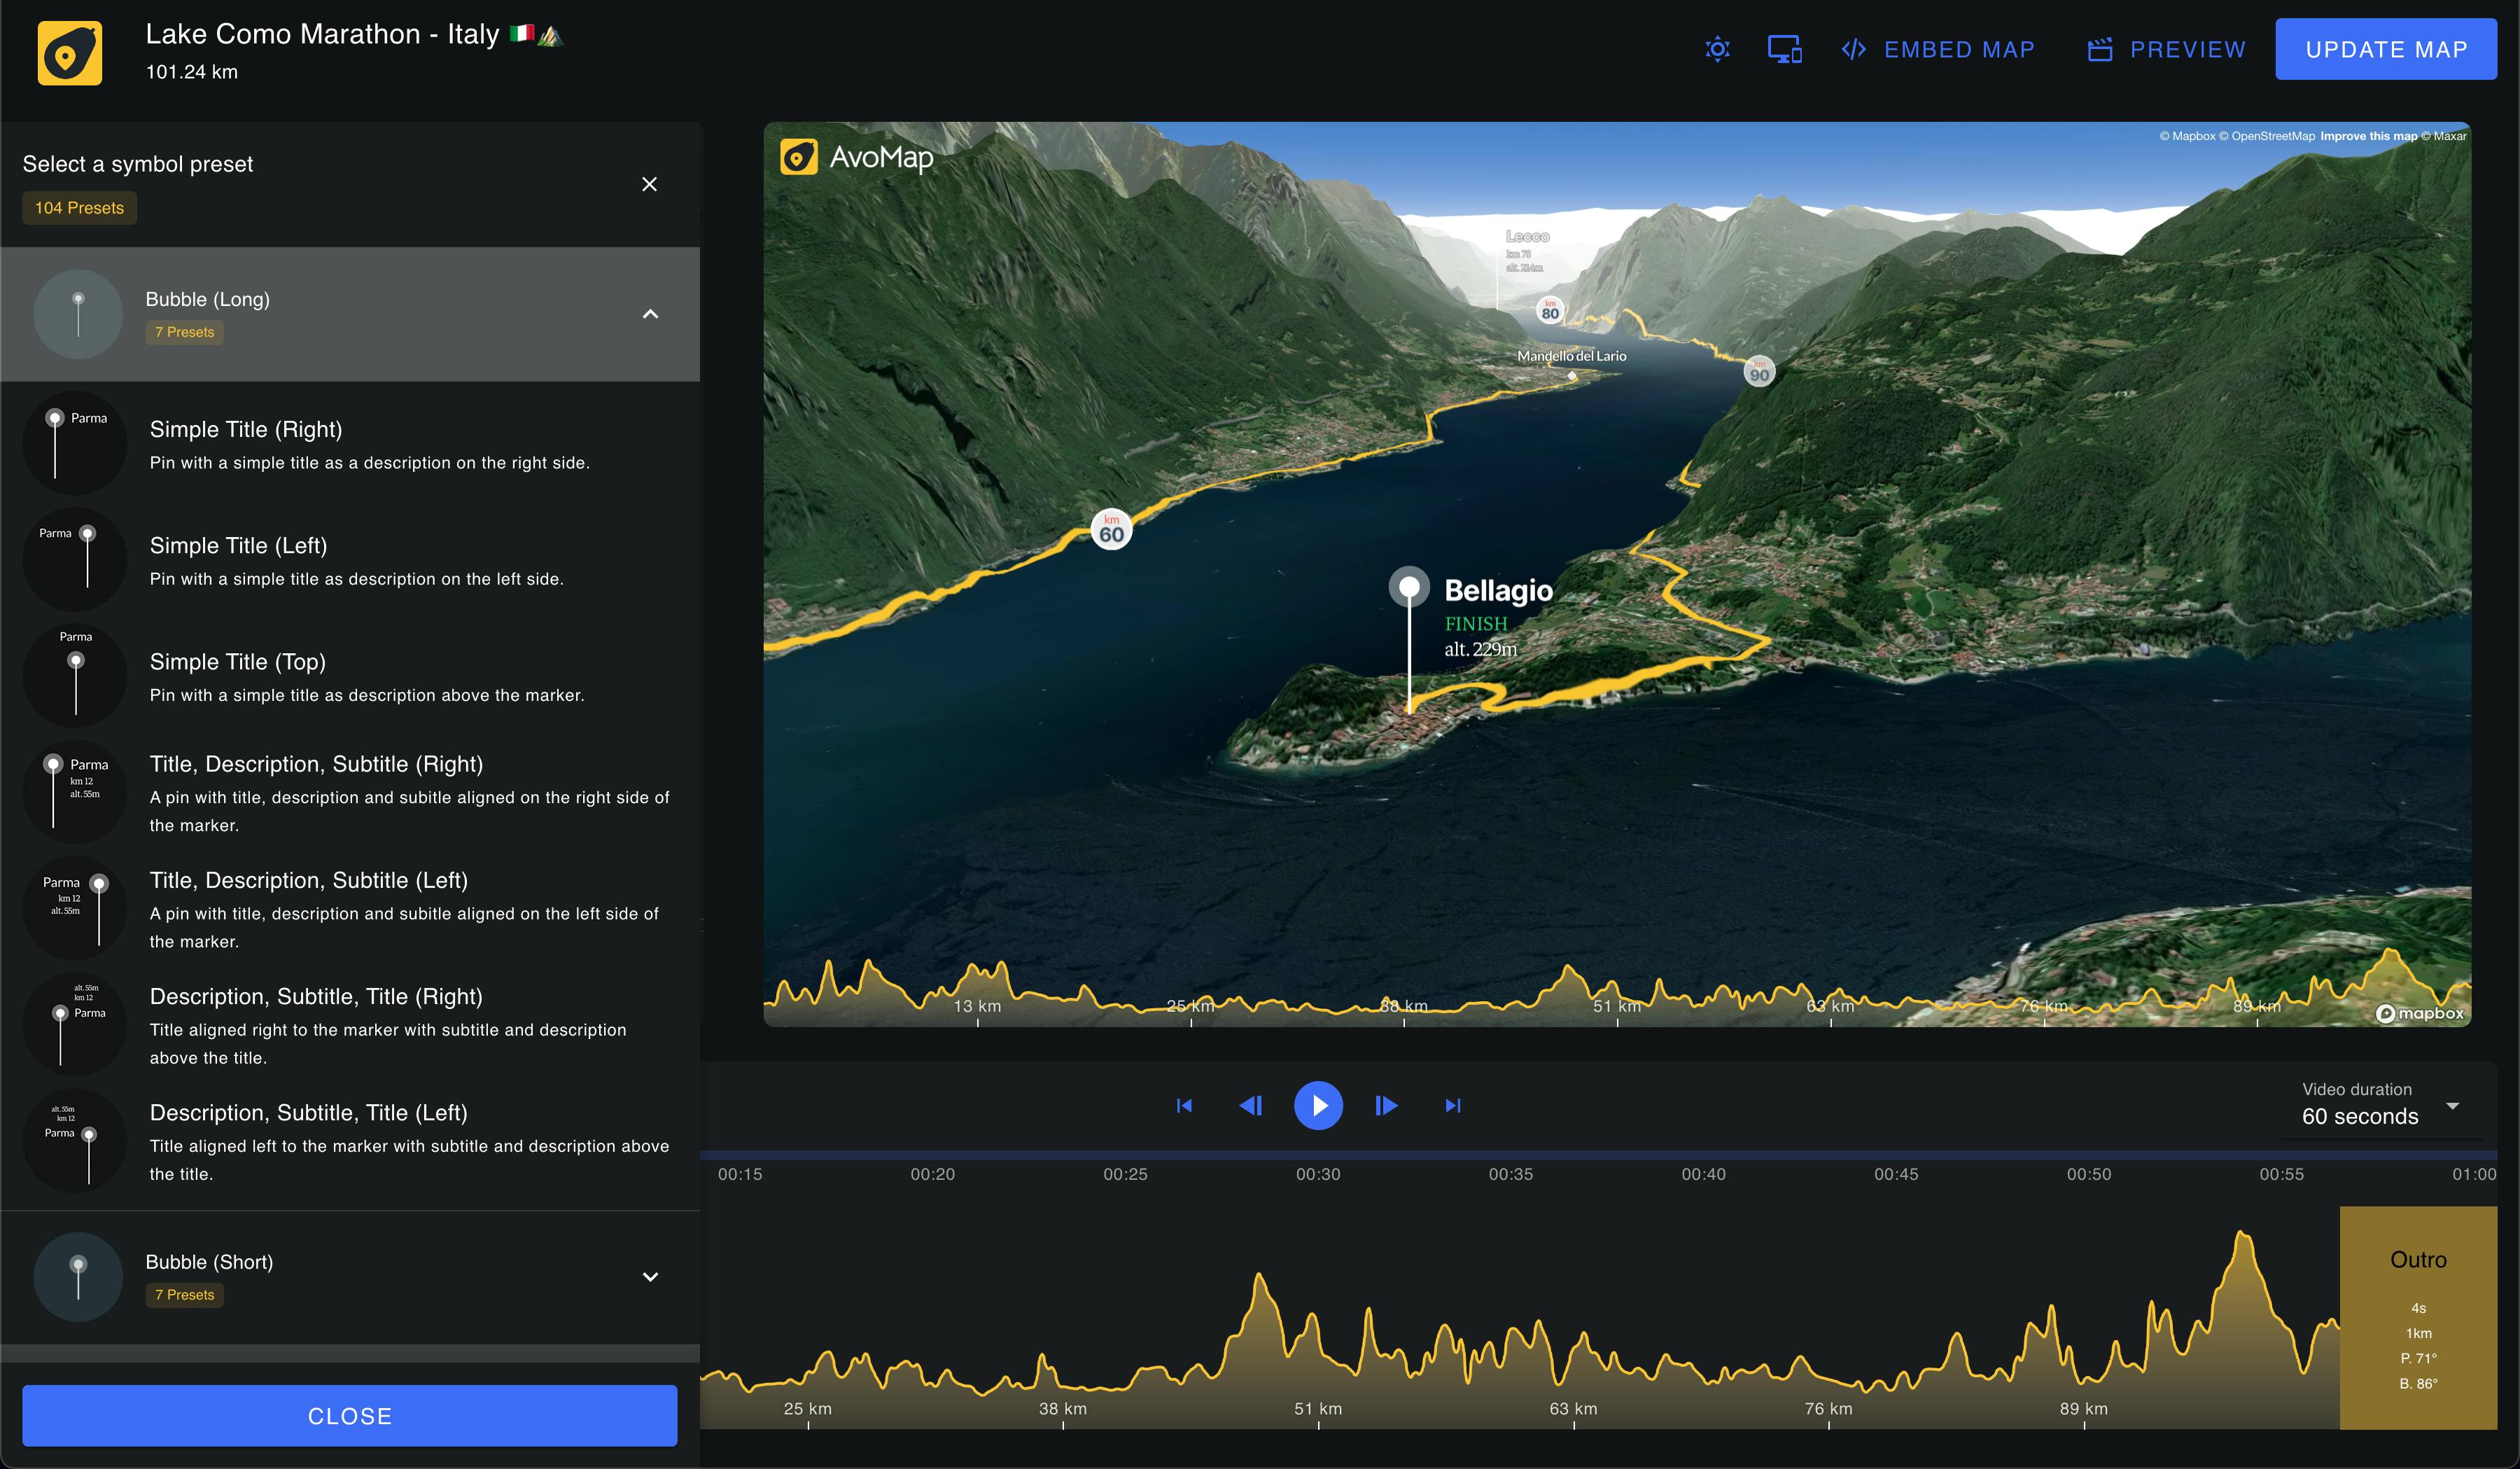Click the play button in playback controls
Screen dimensions: 2520x1469
pyautogui.click(x=1318, y=1105)
